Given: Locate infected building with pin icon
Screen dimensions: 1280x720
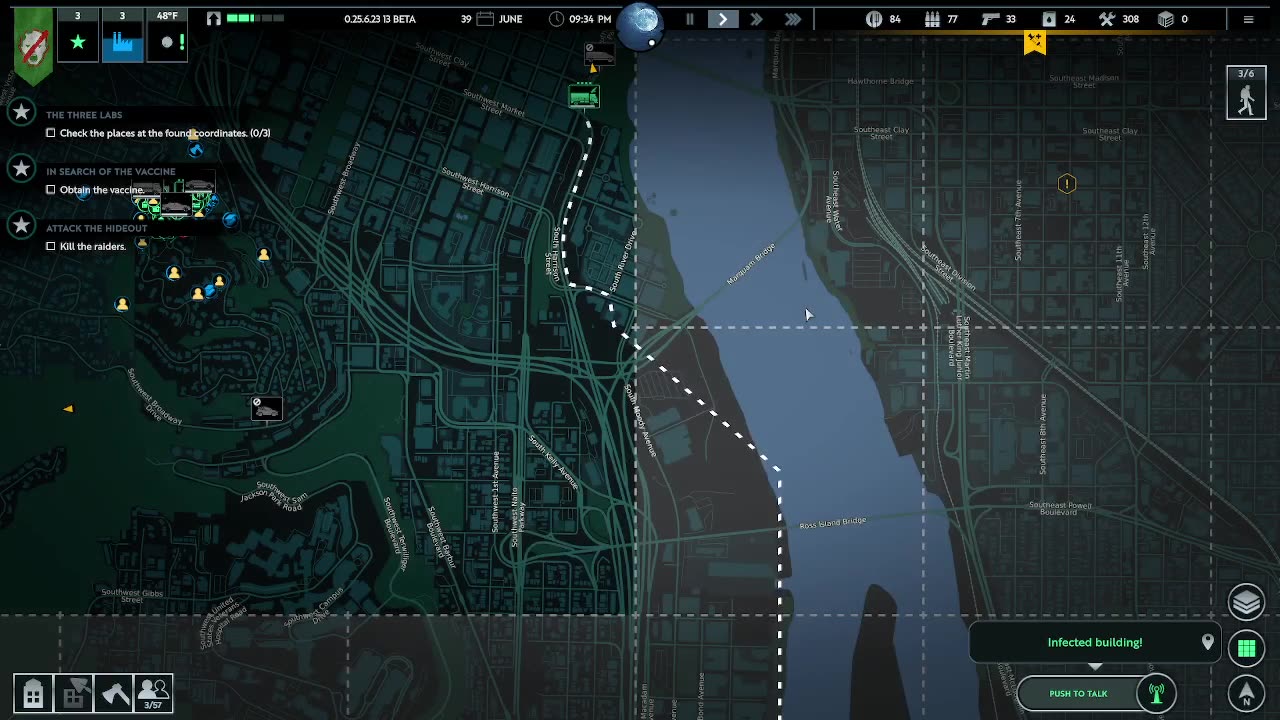Looking at the screenshot, I should [1207, 642].
